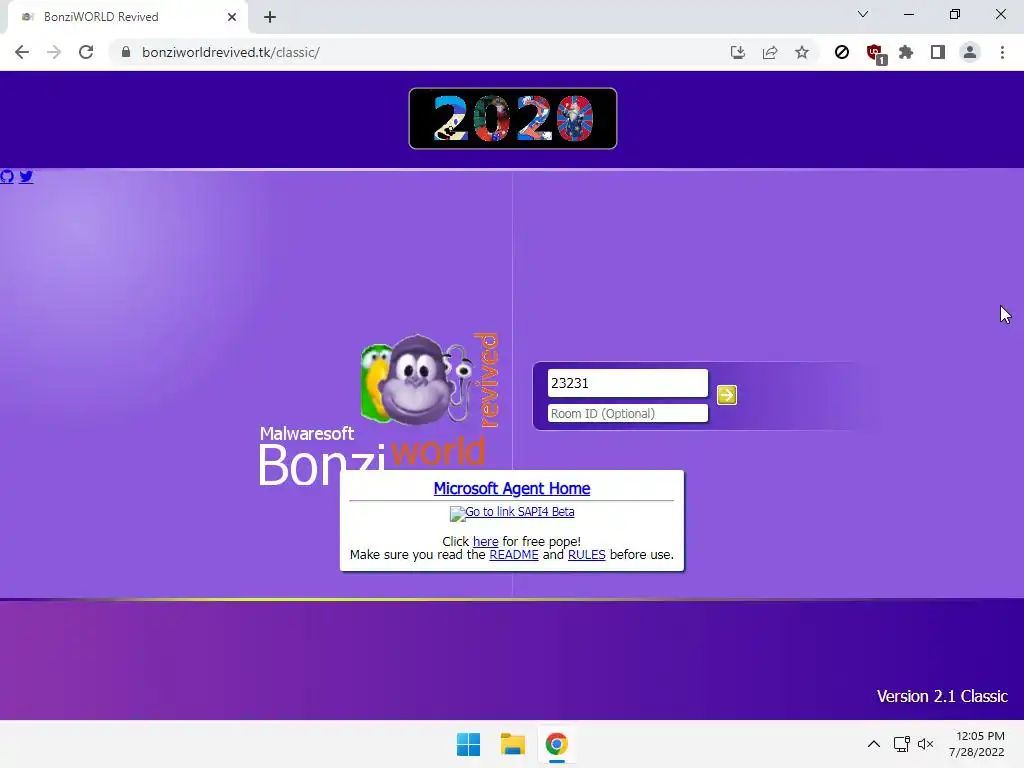The height and width of the screenshot is (768, 1024).
Task: Open the Extensions puzzle menu
Action: (x=906, y=52)
